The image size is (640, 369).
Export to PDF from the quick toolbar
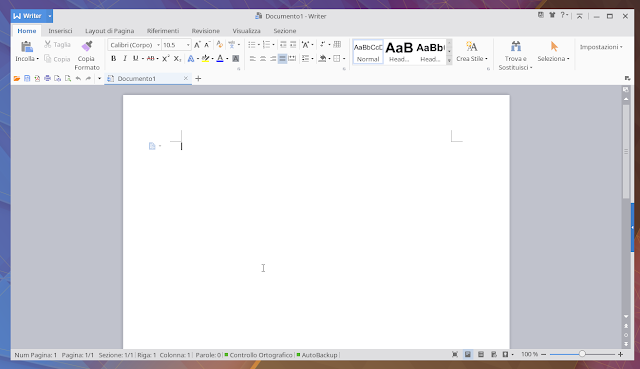37,78
